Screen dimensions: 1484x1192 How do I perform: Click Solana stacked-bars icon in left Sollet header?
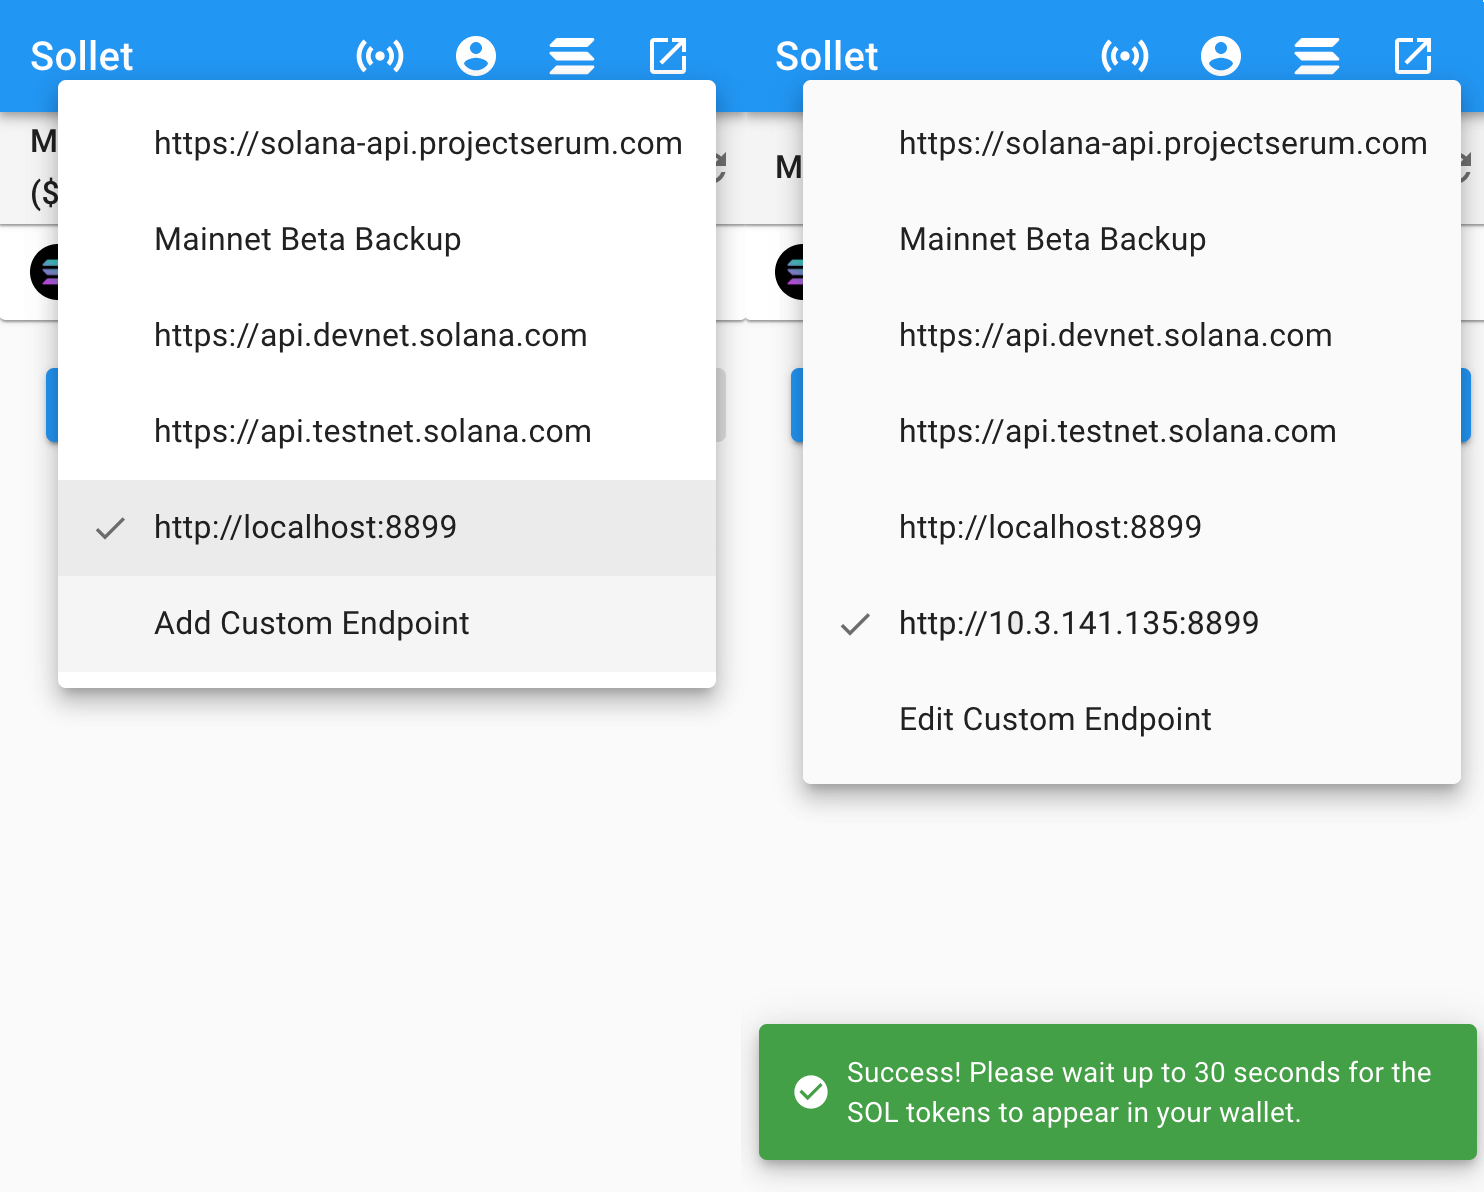(572, 56)
